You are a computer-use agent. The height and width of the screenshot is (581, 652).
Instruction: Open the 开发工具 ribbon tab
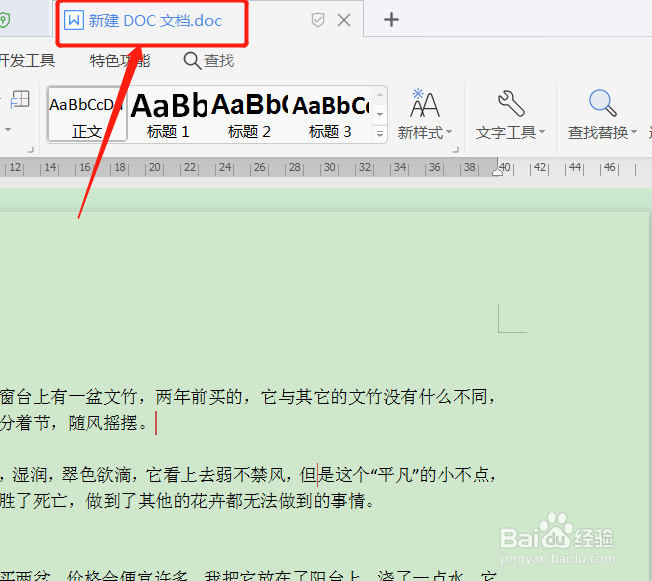[27, 61]
